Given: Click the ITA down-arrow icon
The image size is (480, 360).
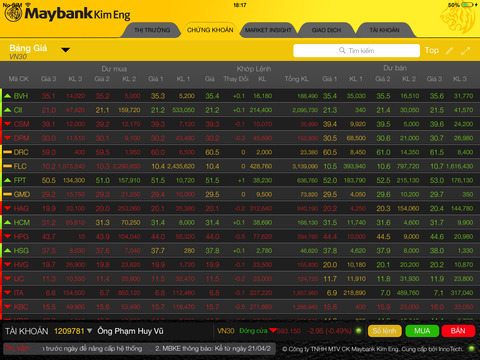Looking at the screenshot, I should coord(7,293).
